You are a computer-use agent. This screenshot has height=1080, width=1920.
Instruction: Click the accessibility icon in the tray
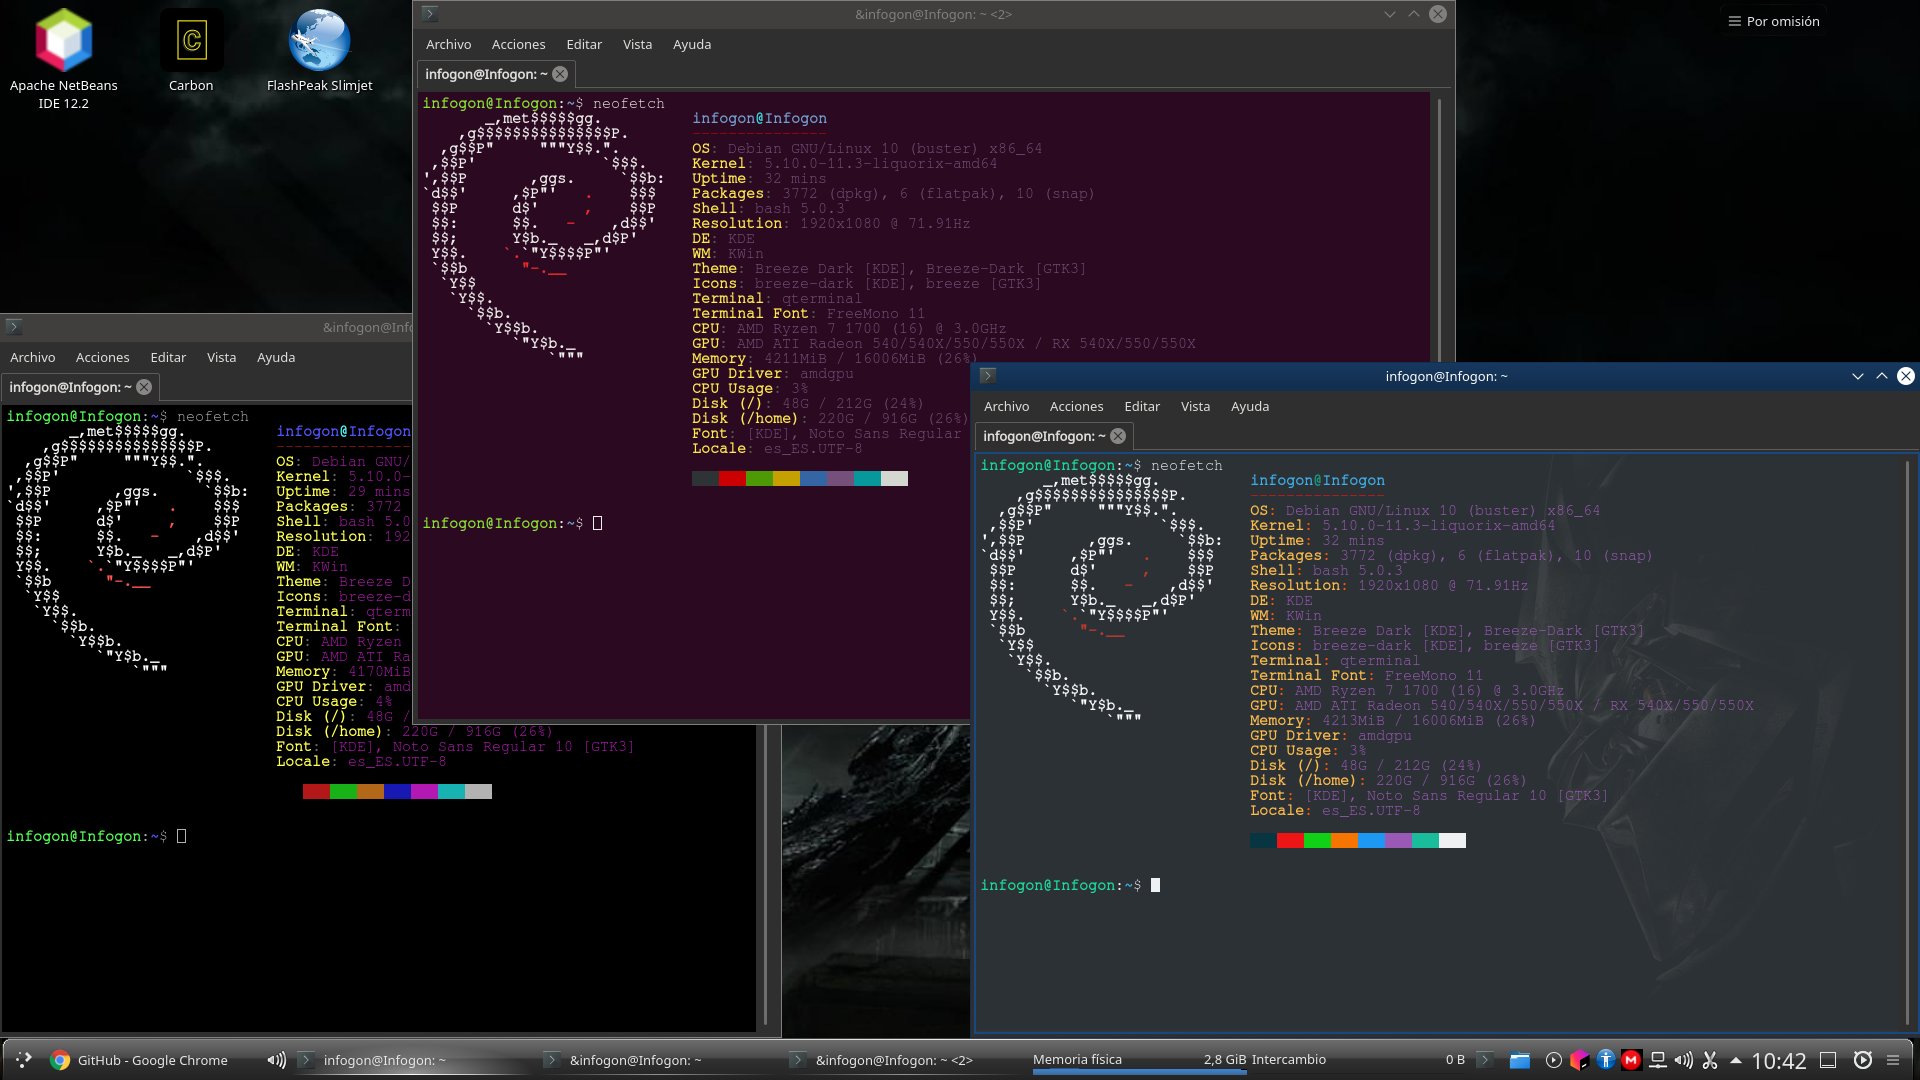[x=1605, y=1060]
